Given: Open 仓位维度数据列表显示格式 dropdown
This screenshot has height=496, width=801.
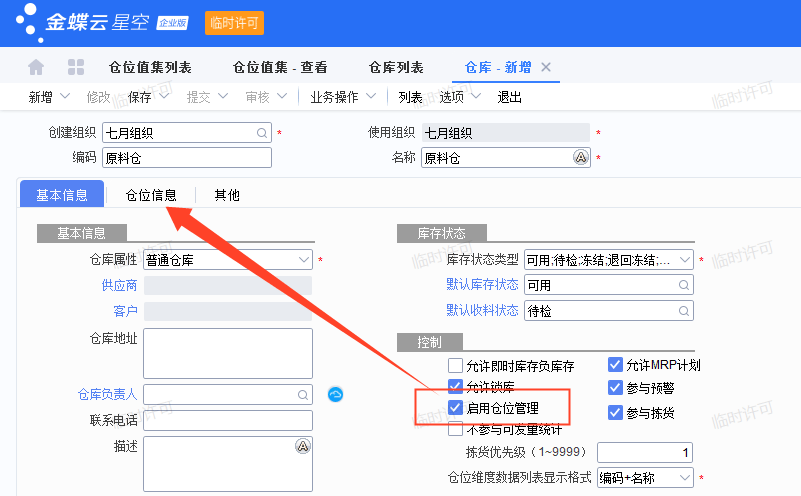Looking at the screenshot, I should tap(645, 478).
